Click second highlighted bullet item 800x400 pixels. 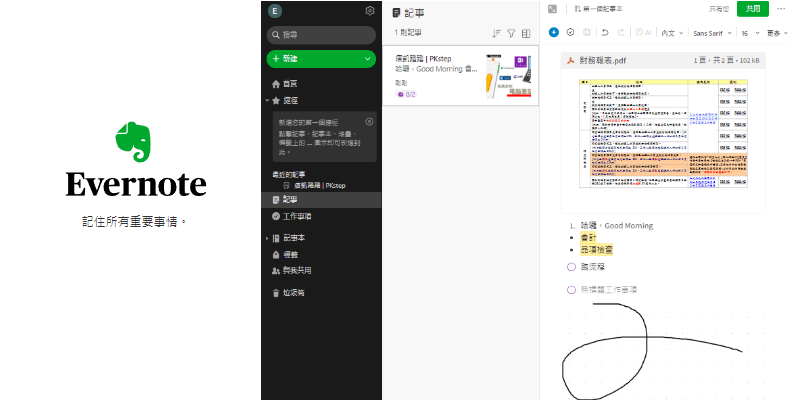[596, 250]
